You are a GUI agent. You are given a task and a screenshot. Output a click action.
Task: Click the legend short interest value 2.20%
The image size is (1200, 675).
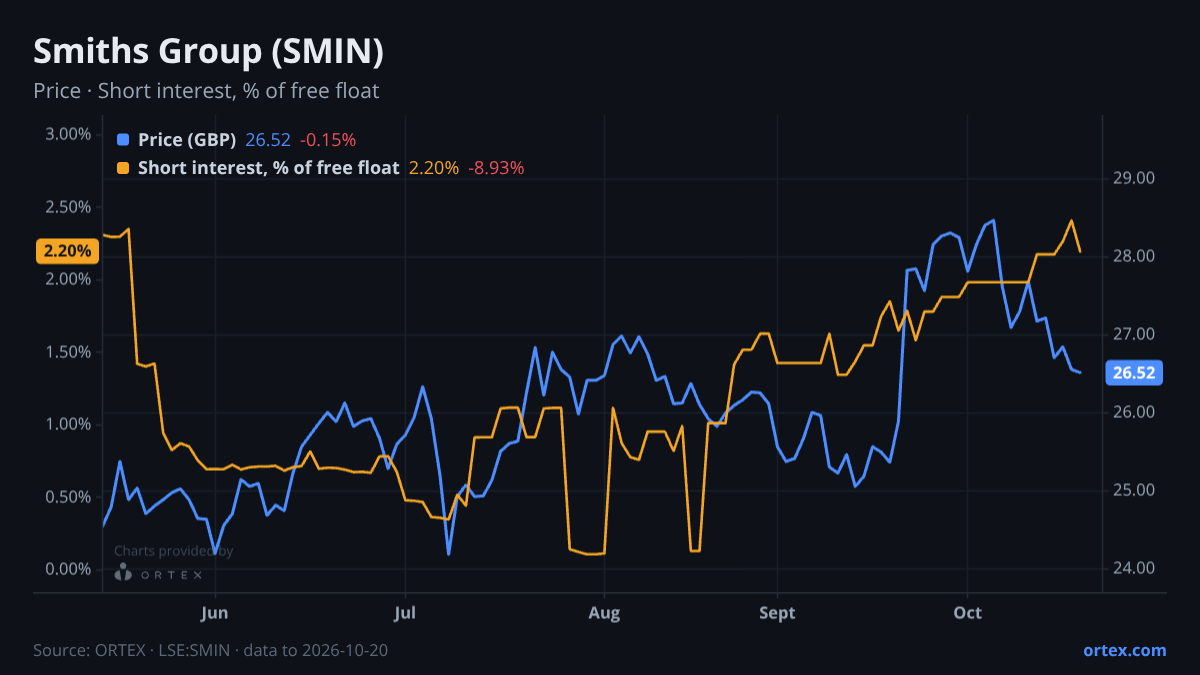[434, 168]
